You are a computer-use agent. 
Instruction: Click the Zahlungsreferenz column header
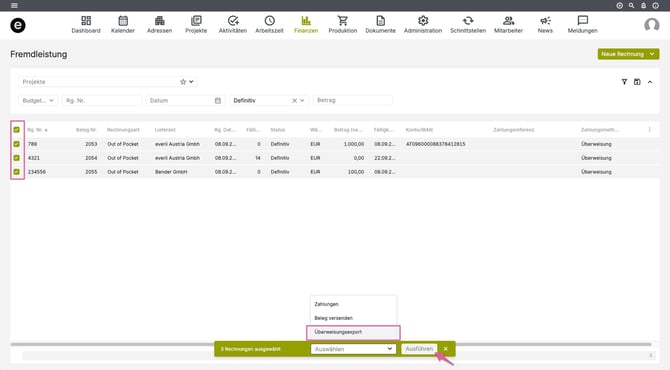514,130
